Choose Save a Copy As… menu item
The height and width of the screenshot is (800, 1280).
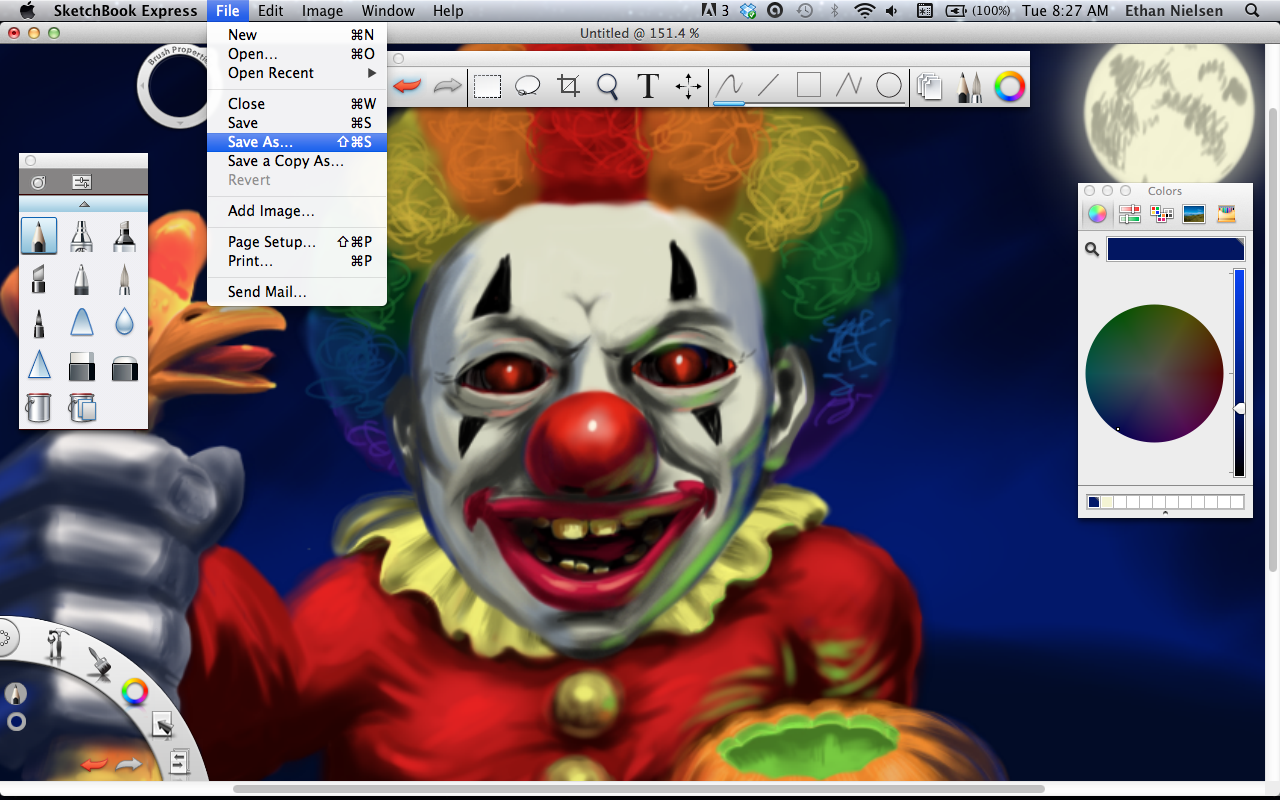(x=297, y=161)
